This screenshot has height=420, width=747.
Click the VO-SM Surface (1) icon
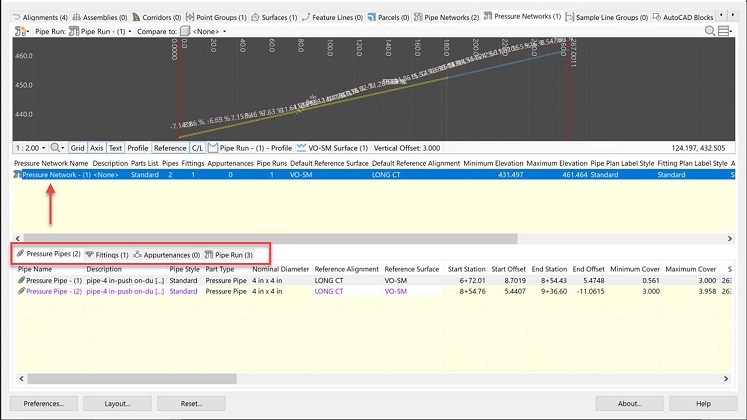(x=302, y=148)
